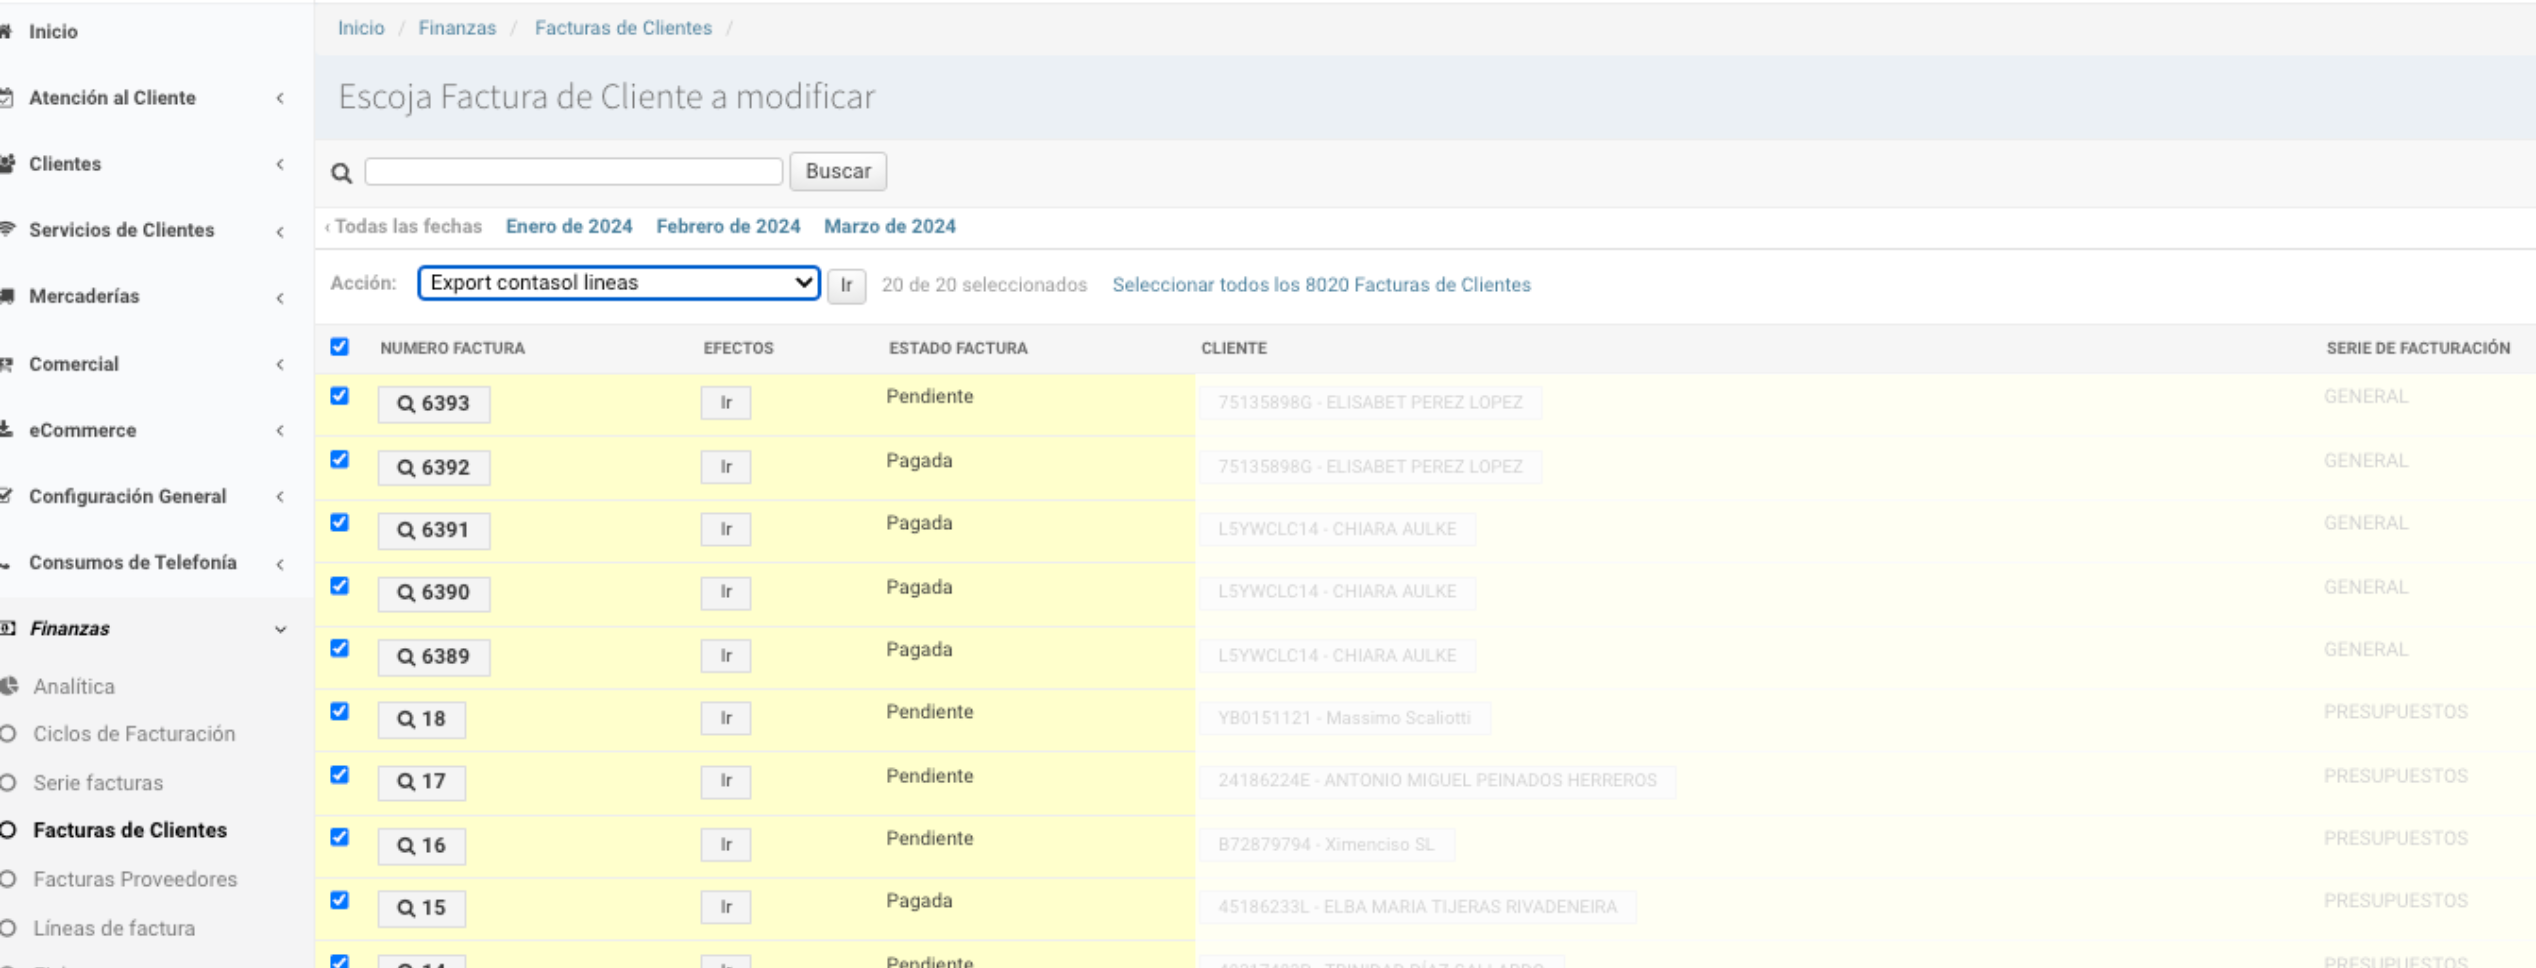Expand eCommerce menu chevron

[x=280, y=430]
